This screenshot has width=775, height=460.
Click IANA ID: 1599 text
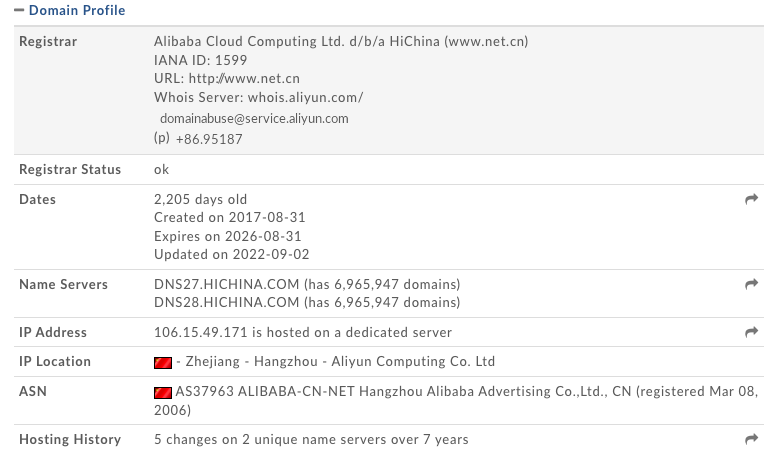(x=200, y=60)
